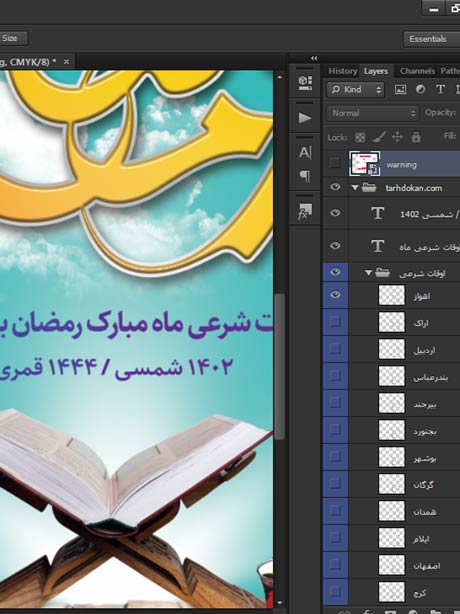The height and width of the screenshot is (614, 460).
Task: Show the کرج layer
Action: (335, 592)
